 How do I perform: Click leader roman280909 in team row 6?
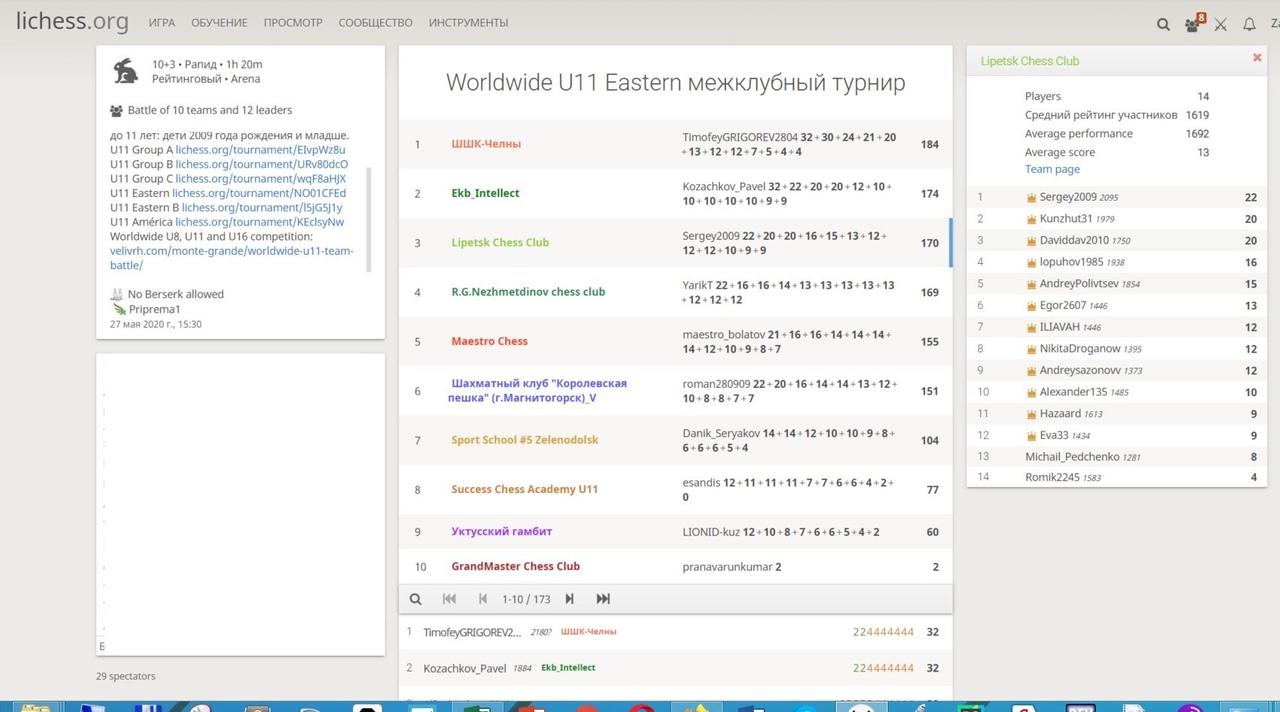716,383
